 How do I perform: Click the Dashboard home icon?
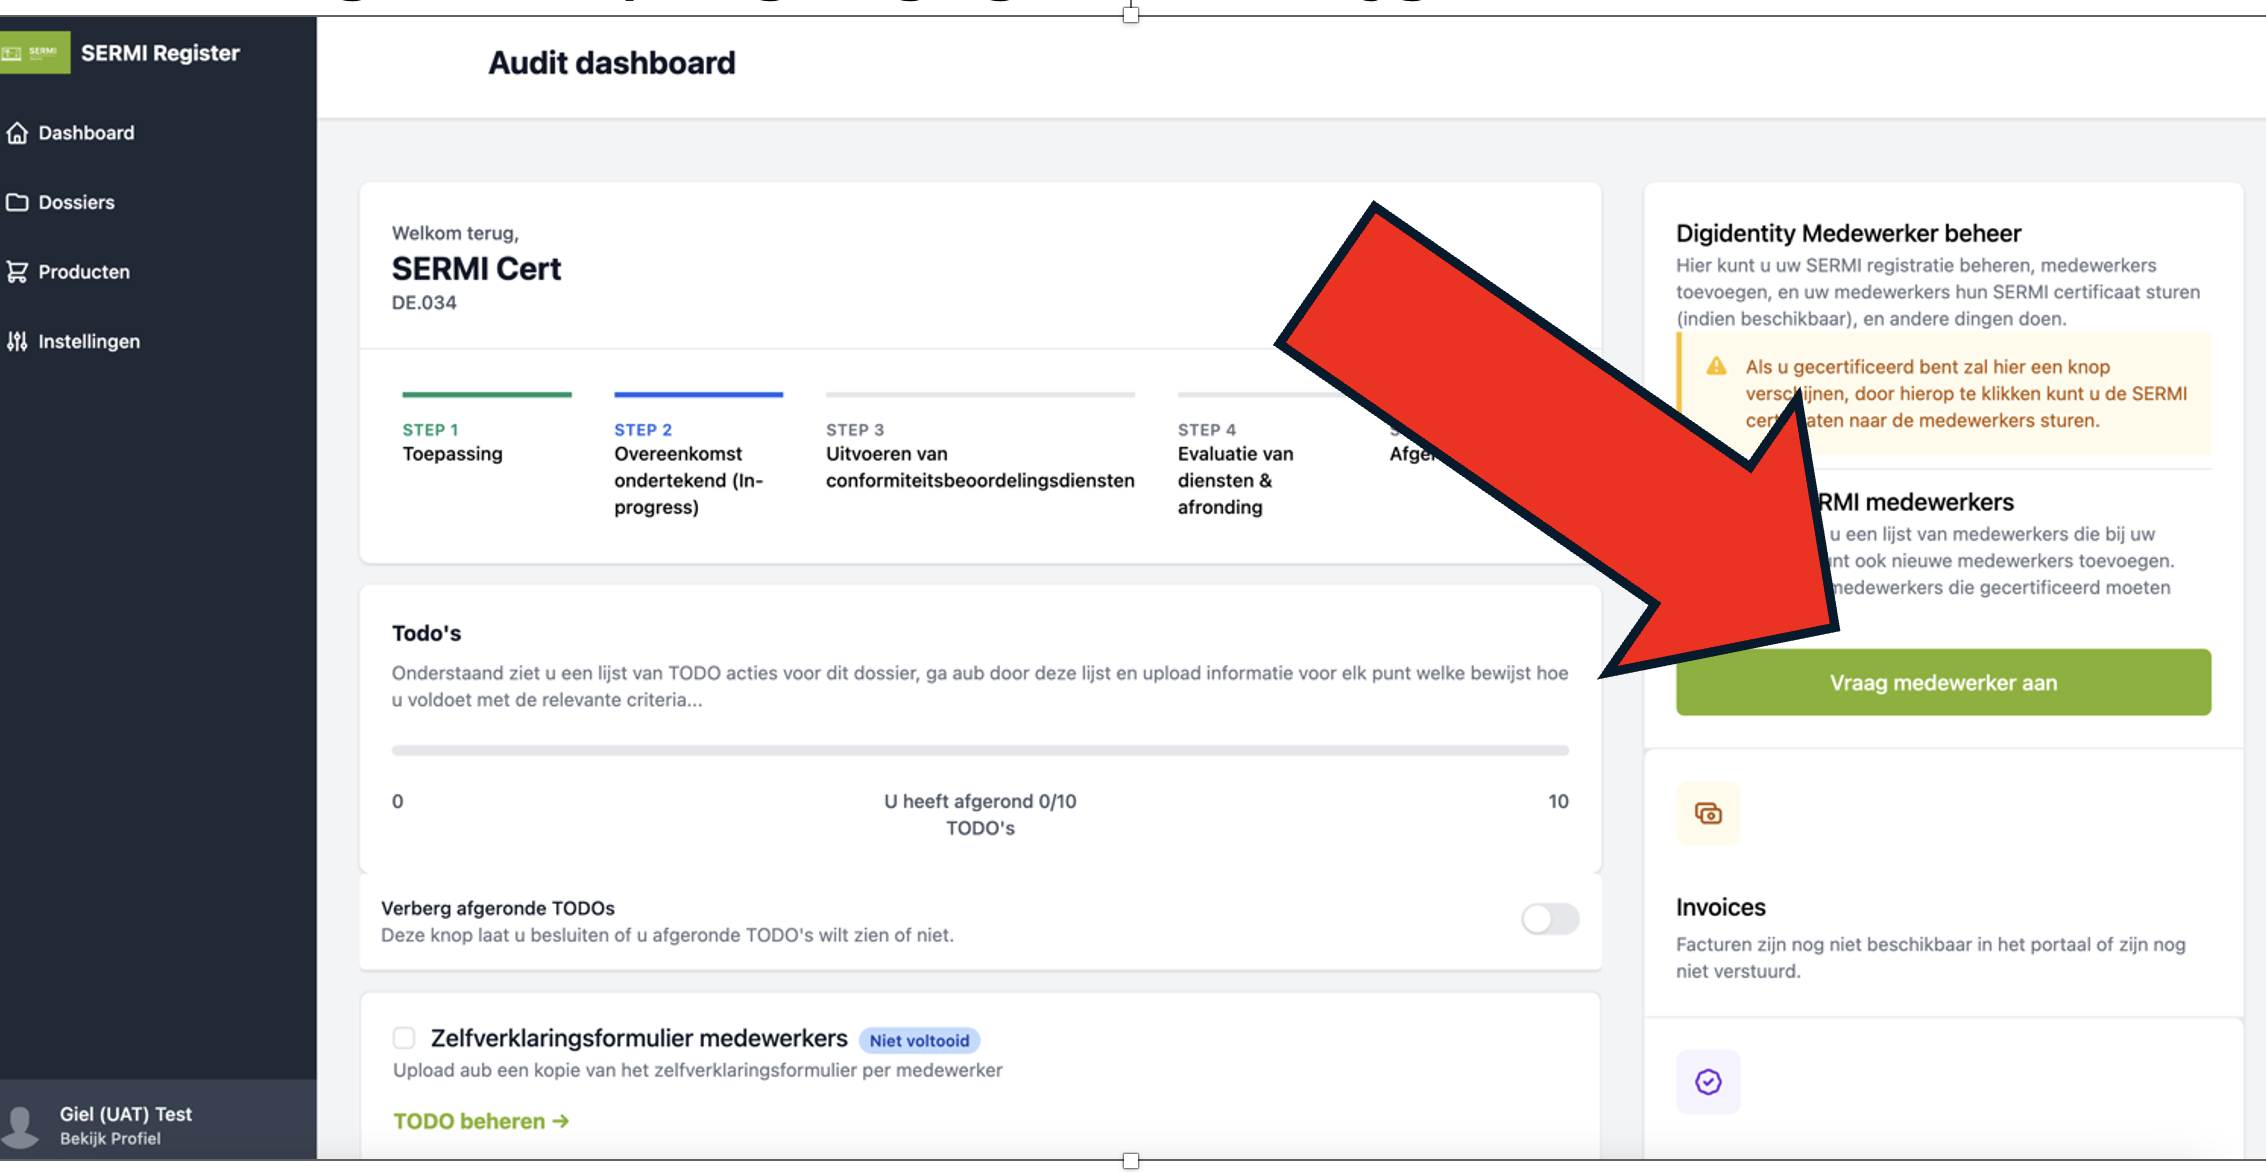click(x=17, y=133)
